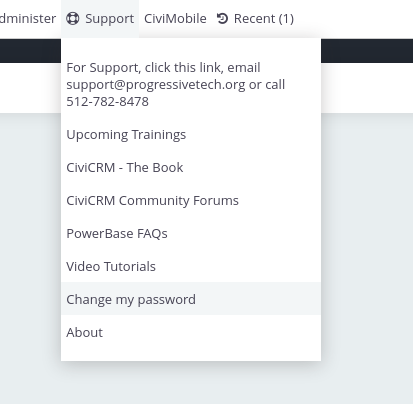This screenshot has width=413, height=404.
Task: Open the Administer menu
Action: [28, 18]
